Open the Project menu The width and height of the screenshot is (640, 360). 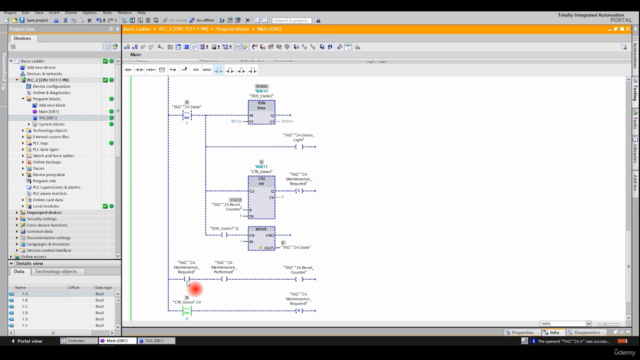10,13
